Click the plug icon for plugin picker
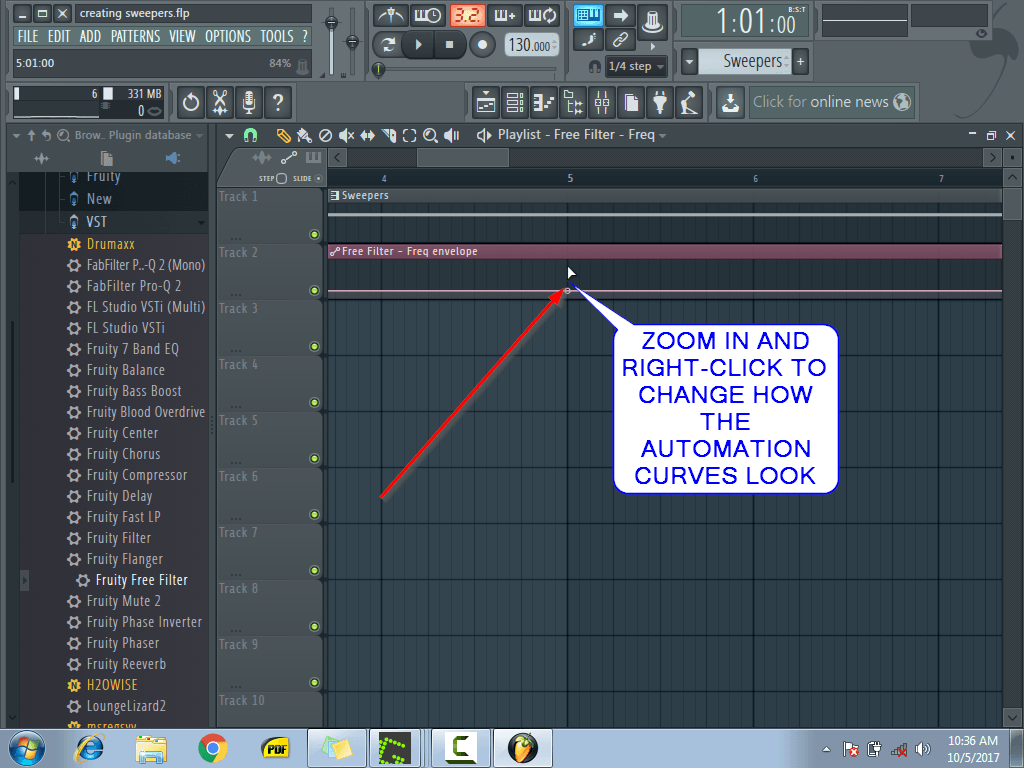This screenshot has width=1024, height=768. 660,103
